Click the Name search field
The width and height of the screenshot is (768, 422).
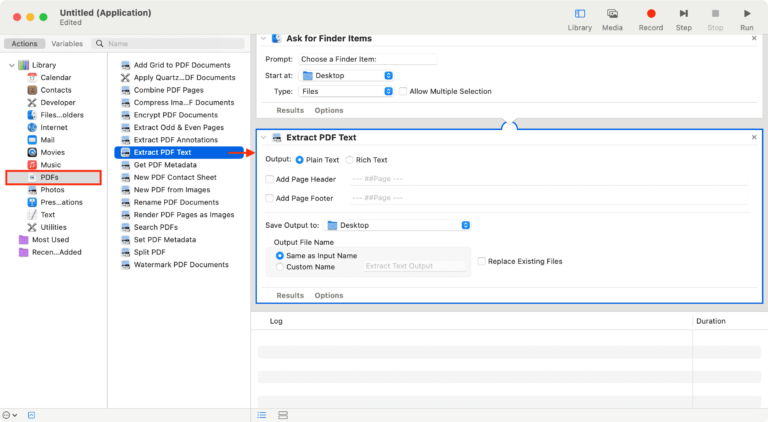click(x=168, y=44)
